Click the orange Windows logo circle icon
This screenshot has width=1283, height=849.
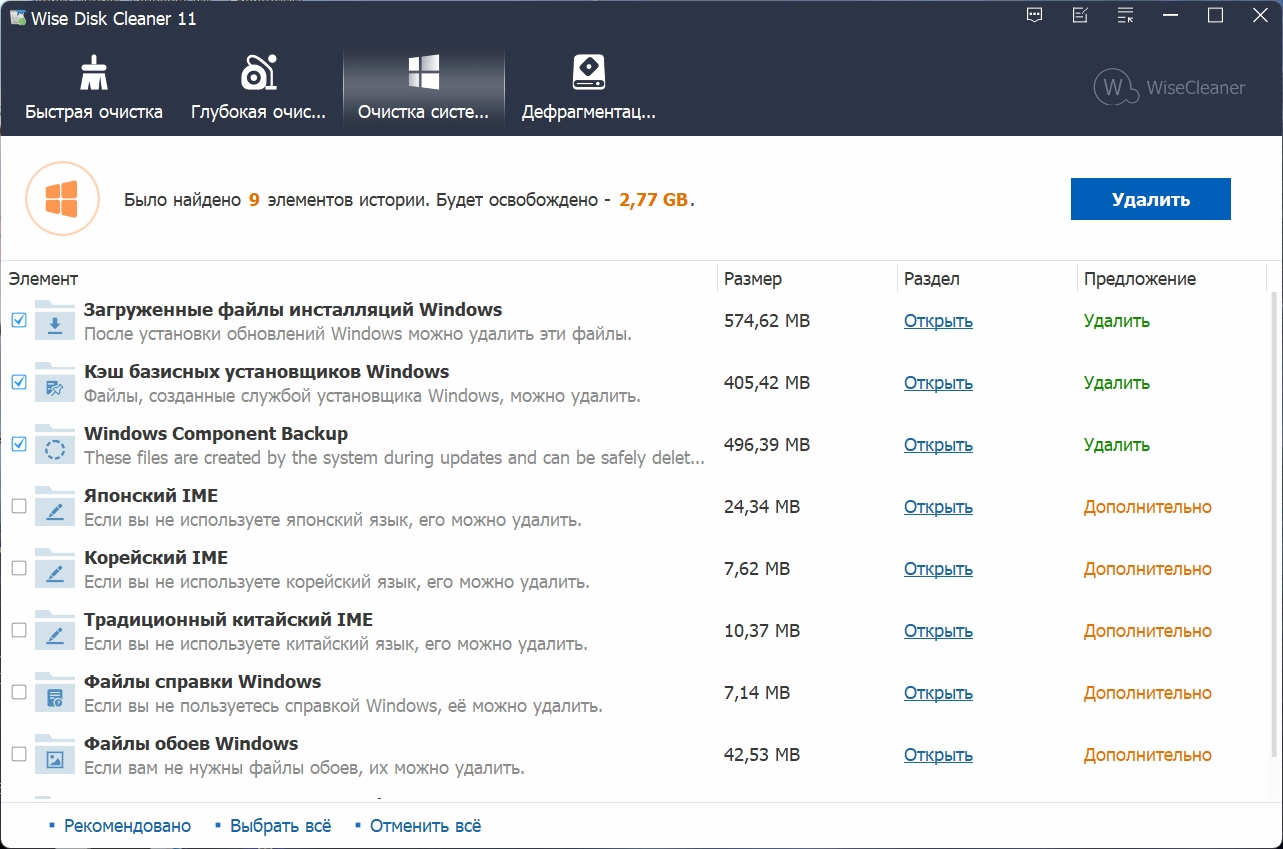coord(62,199)
